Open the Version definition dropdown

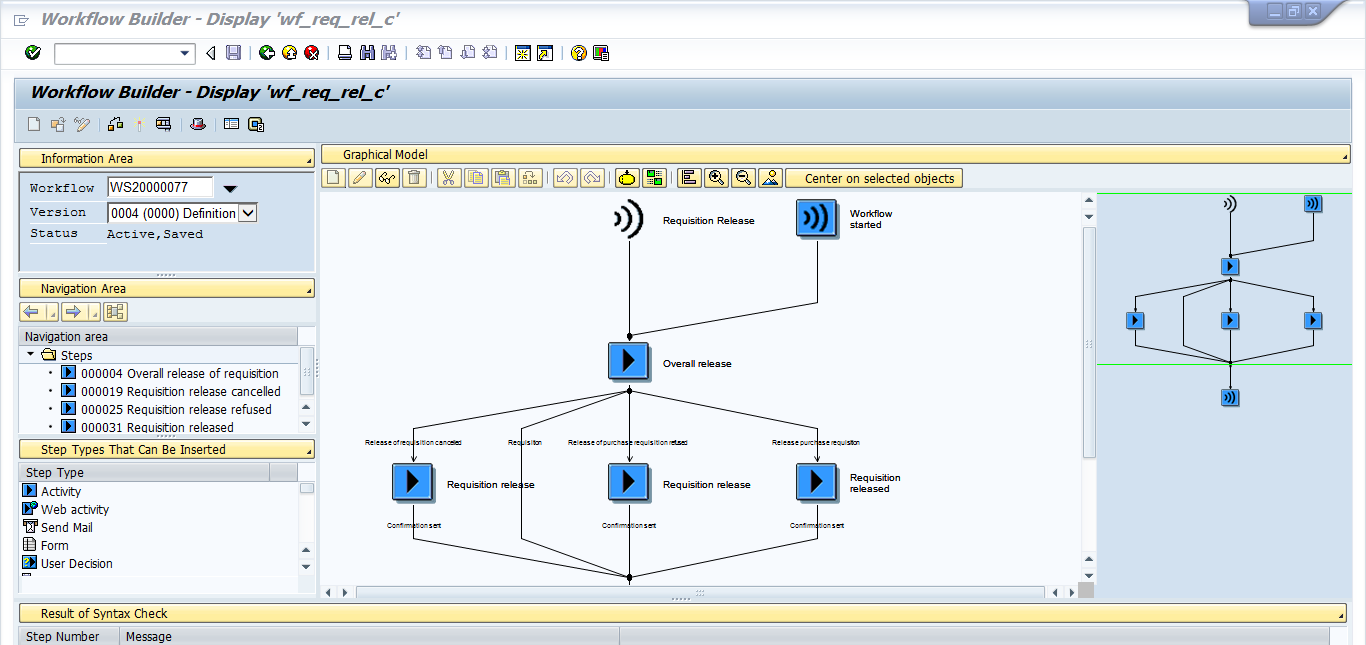click(x=250, y=212)
